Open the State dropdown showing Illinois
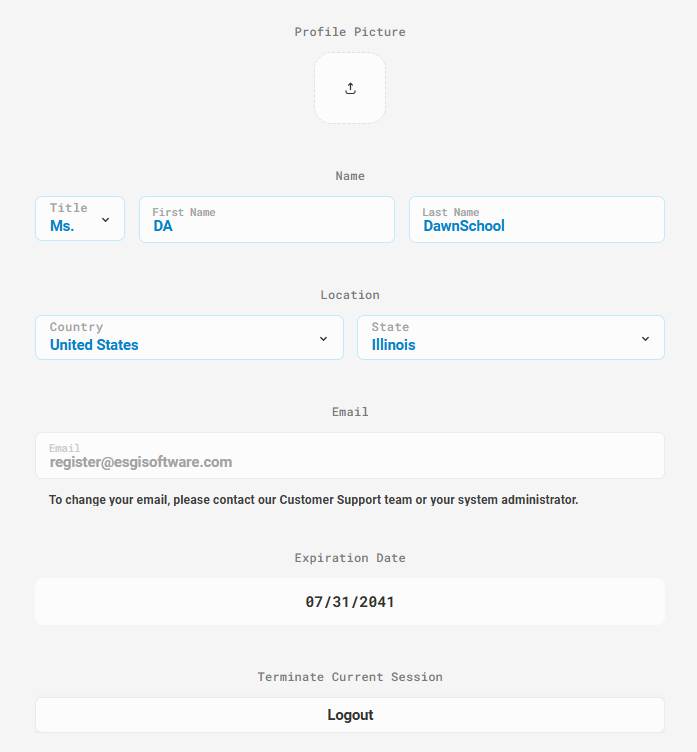 511,338
